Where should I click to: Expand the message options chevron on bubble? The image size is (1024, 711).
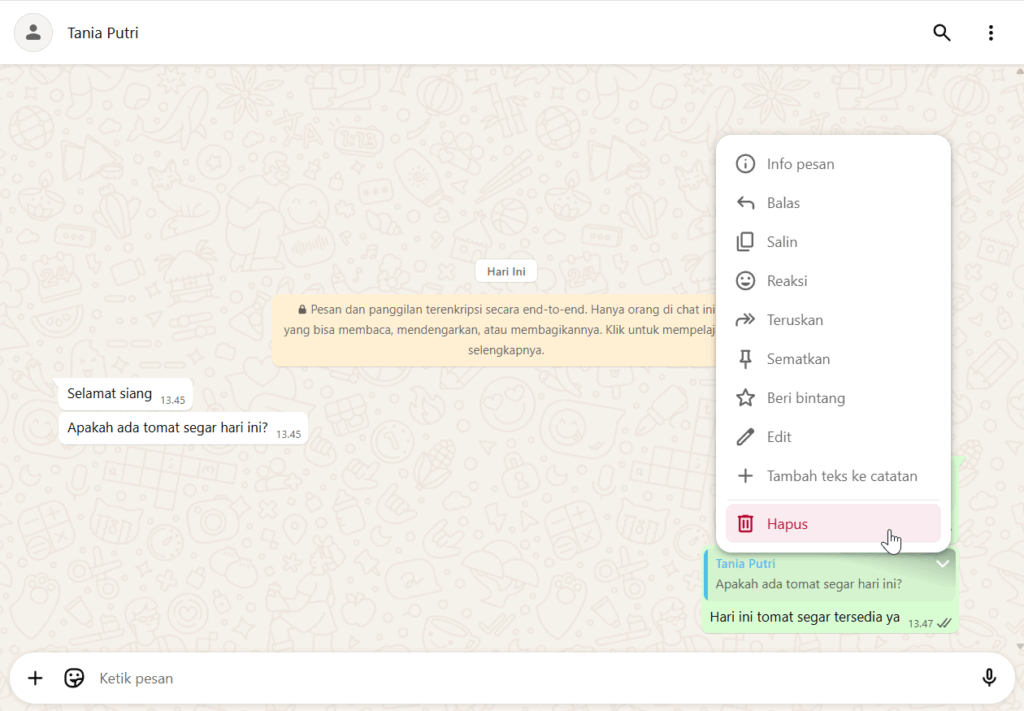942,564
